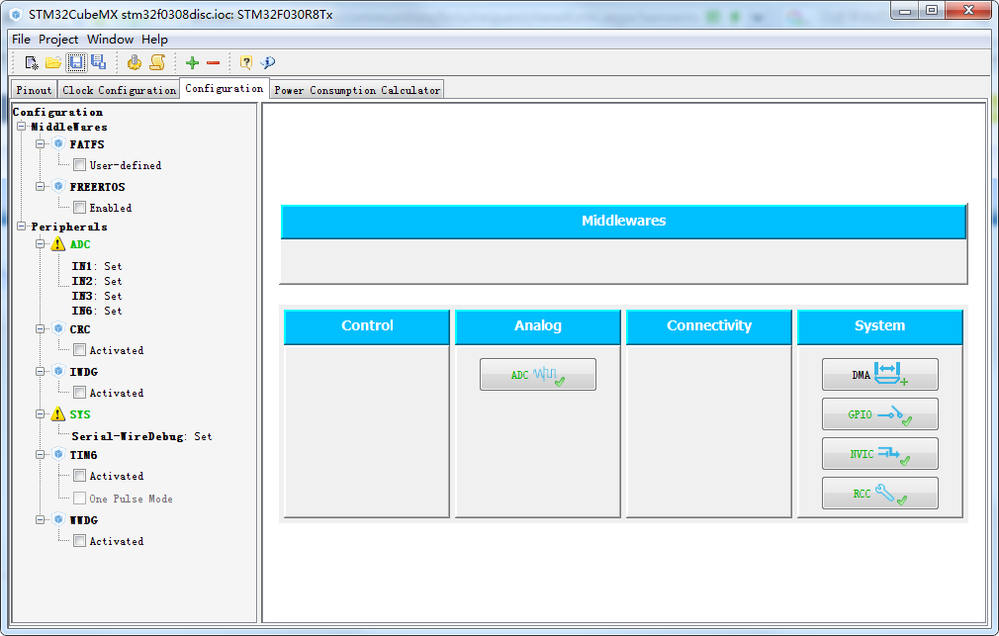Open the Help menu
The height and width of the screenshot is (636, 999).
(155, 40)
